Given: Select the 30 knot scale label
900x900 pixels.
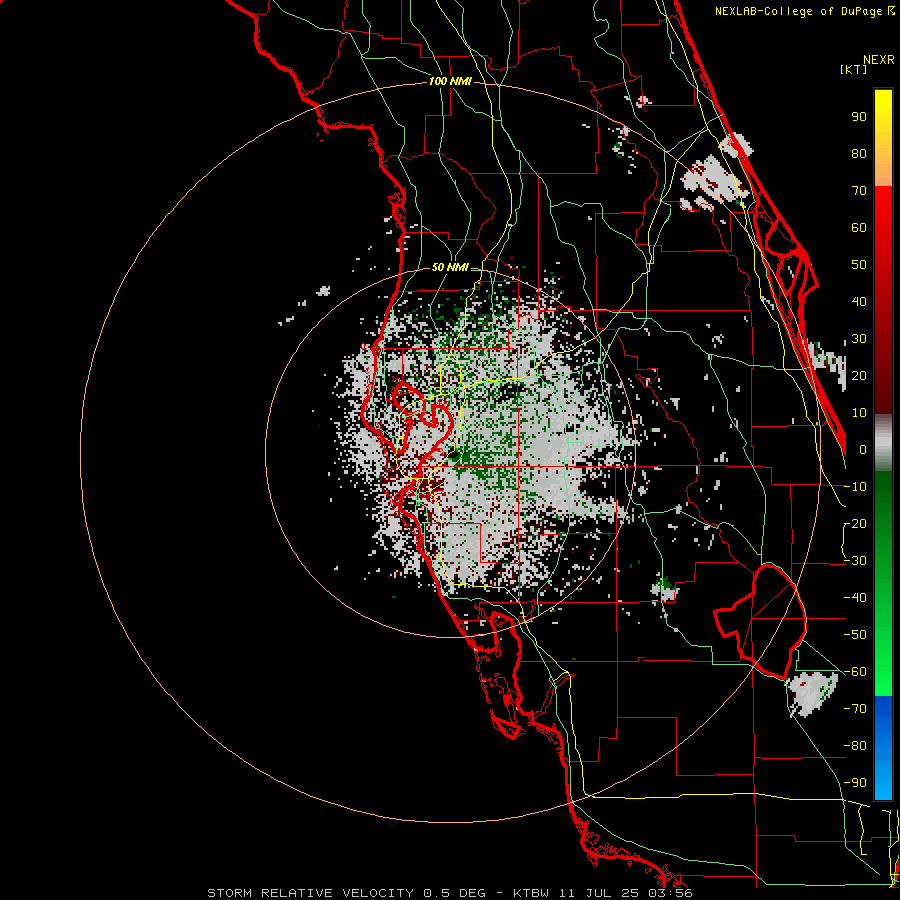Looking at the screenshot, I should pos(859,339).
